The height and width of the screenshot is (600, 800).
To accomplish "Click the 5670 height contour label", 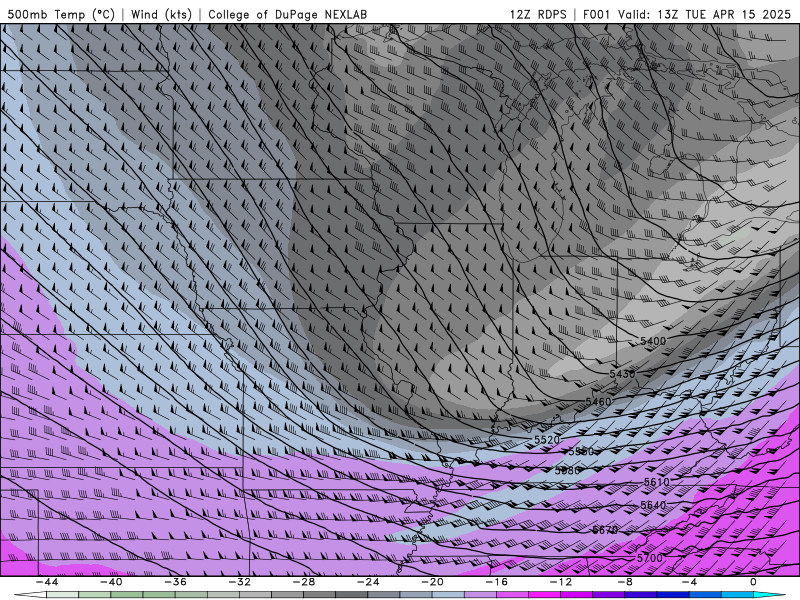I will (x=605, y=530).
